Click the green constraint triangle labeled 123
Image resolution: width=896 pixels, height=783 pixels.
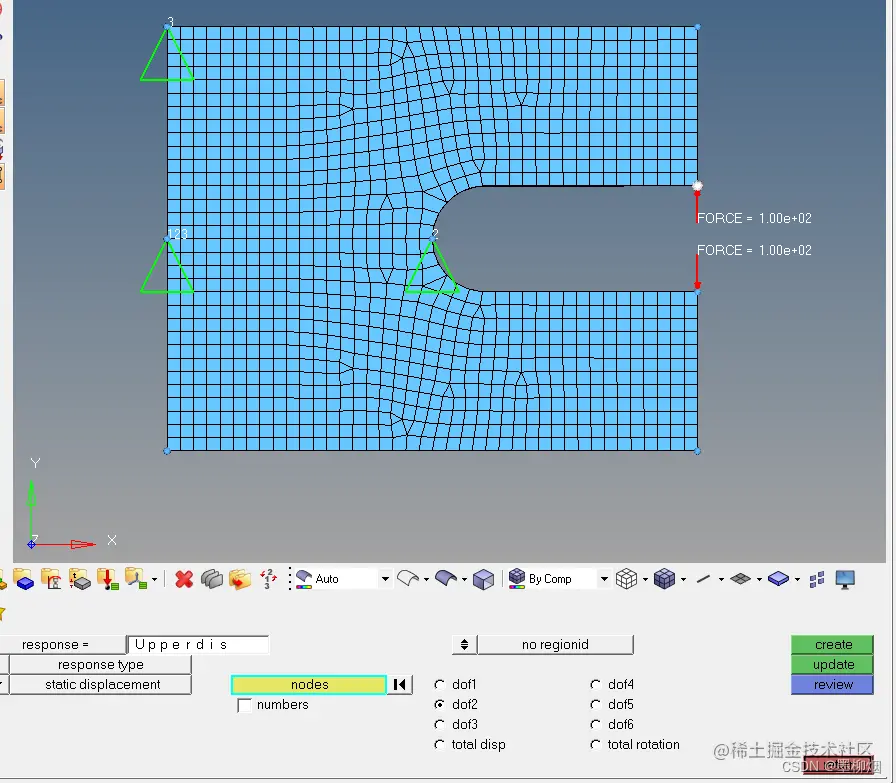pyautogui.click(x=167, y=266)
